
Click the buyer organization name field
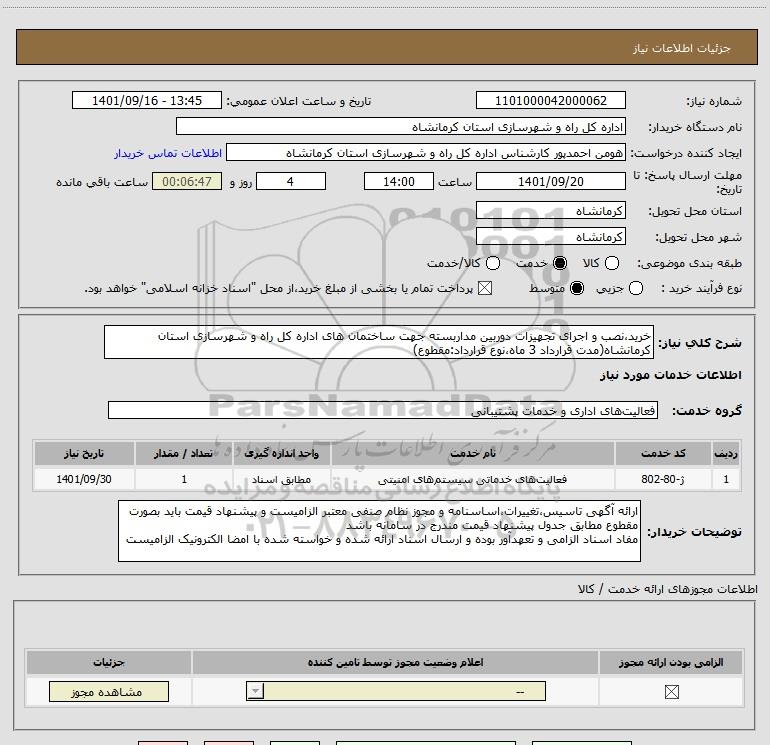(401, 126)
